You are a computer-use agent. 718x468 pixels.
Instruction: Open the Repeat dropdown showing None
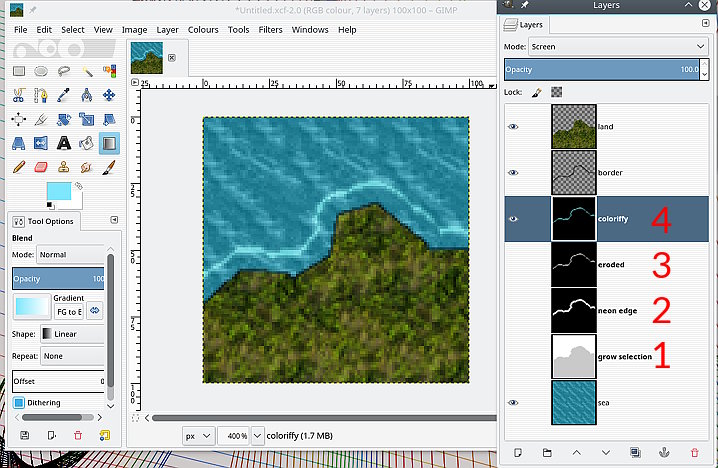[x=73, y=356]
